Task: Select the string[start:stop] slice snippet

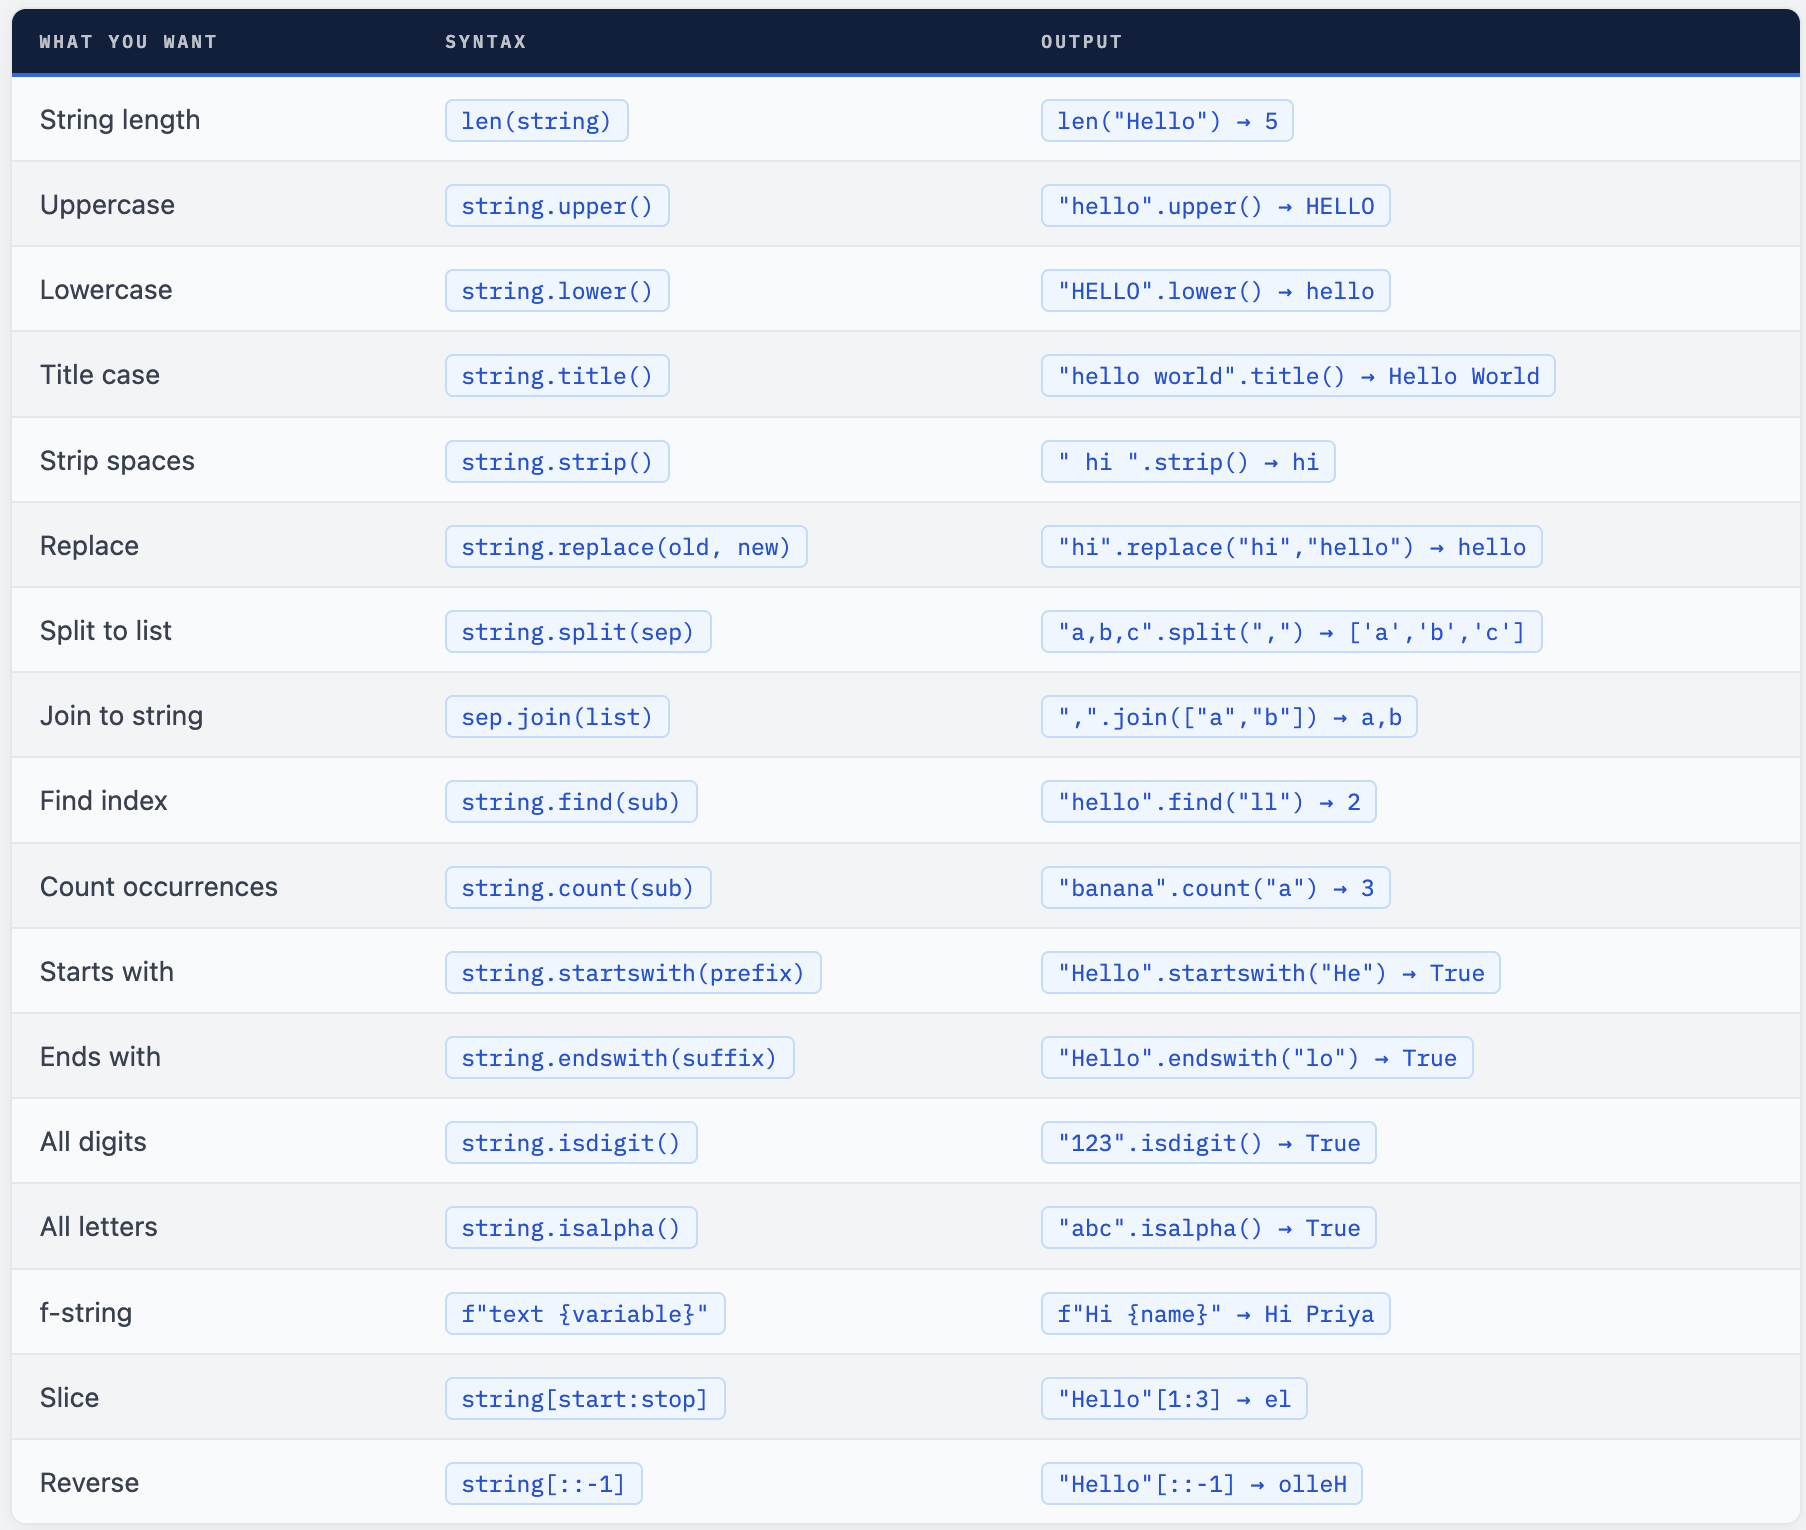Action: [x=585, y=1399]
